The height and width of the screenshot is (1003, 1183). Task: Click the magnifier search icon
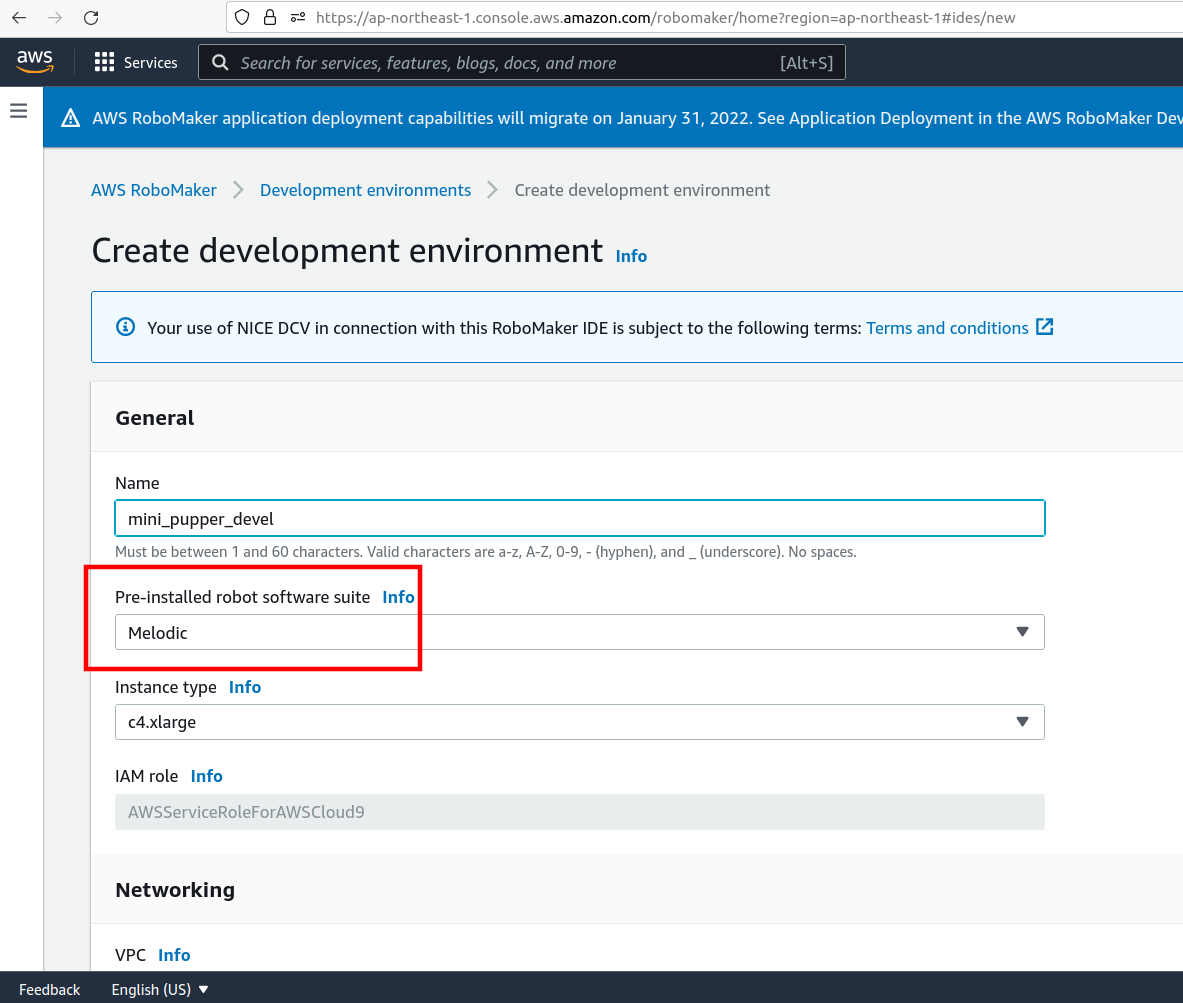(220, 63)
